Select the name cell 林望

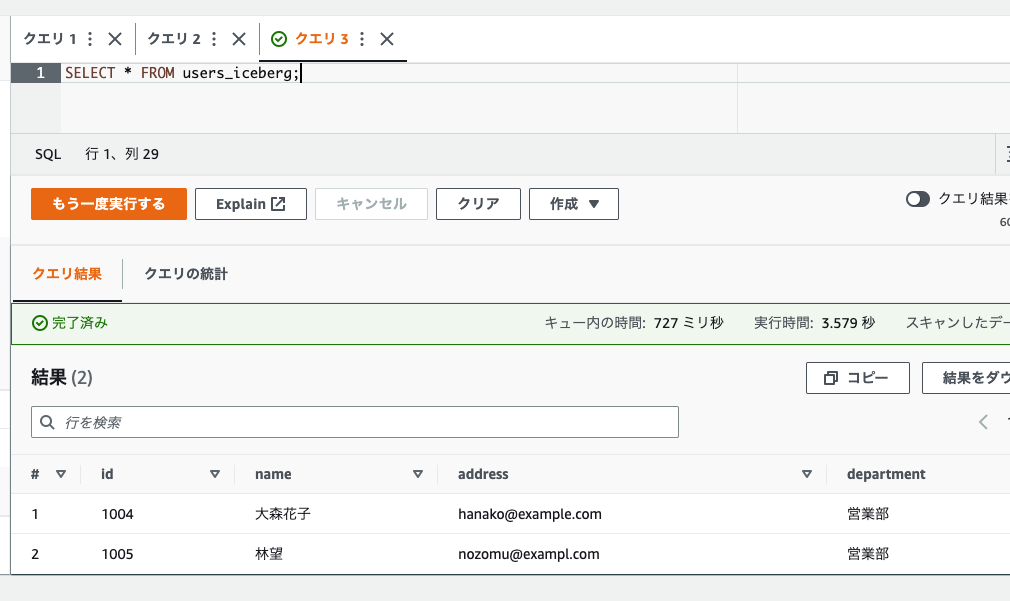coord(269,554)
